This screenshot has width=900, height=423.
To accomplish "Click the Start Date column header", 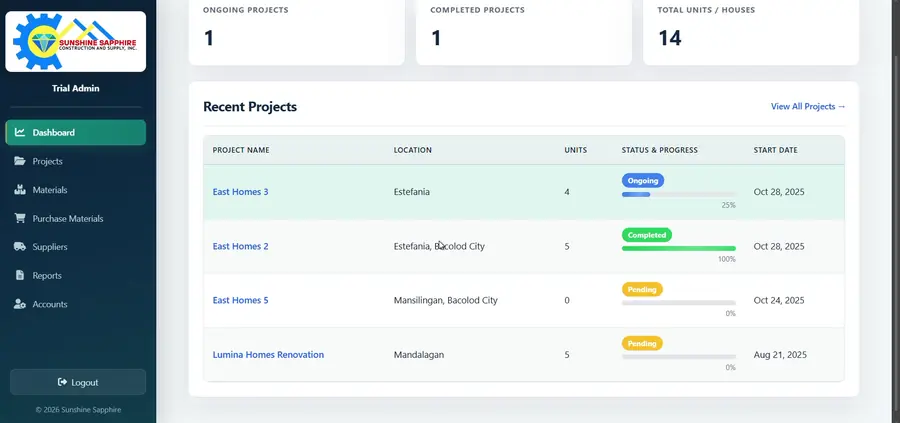I will point(775,150).
